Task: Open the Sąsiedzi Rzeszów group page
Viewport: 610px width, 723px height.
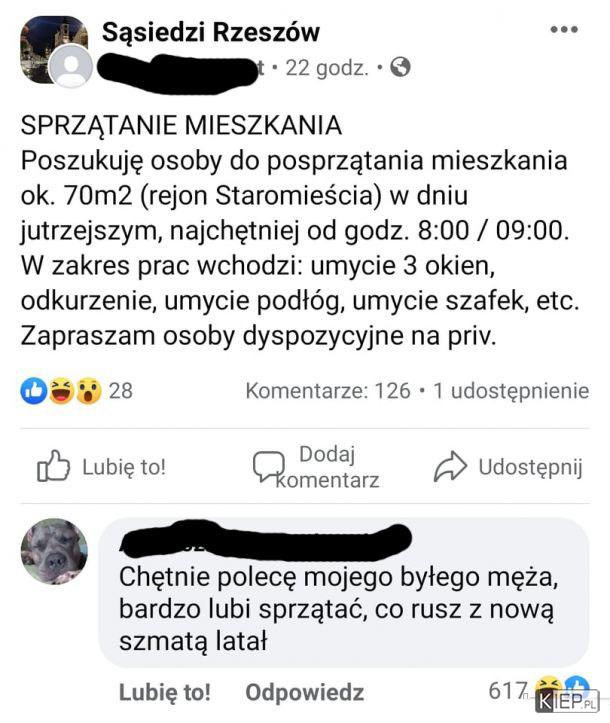Action: 211,32
